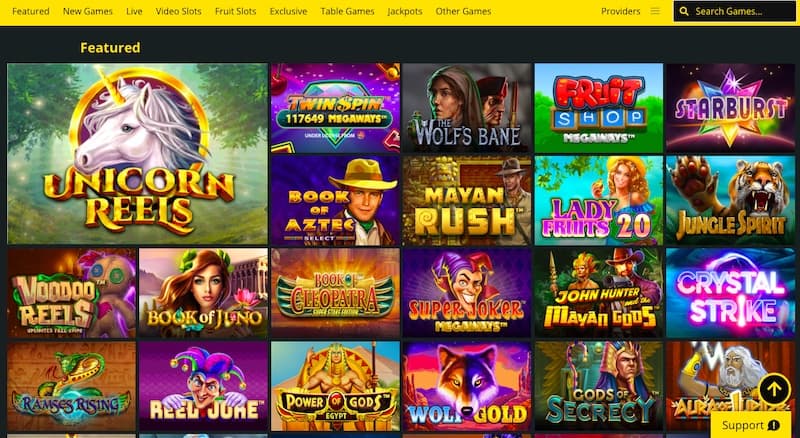Click the scroll-to-top arrow icon
The image size is (800, 438).
774,390
